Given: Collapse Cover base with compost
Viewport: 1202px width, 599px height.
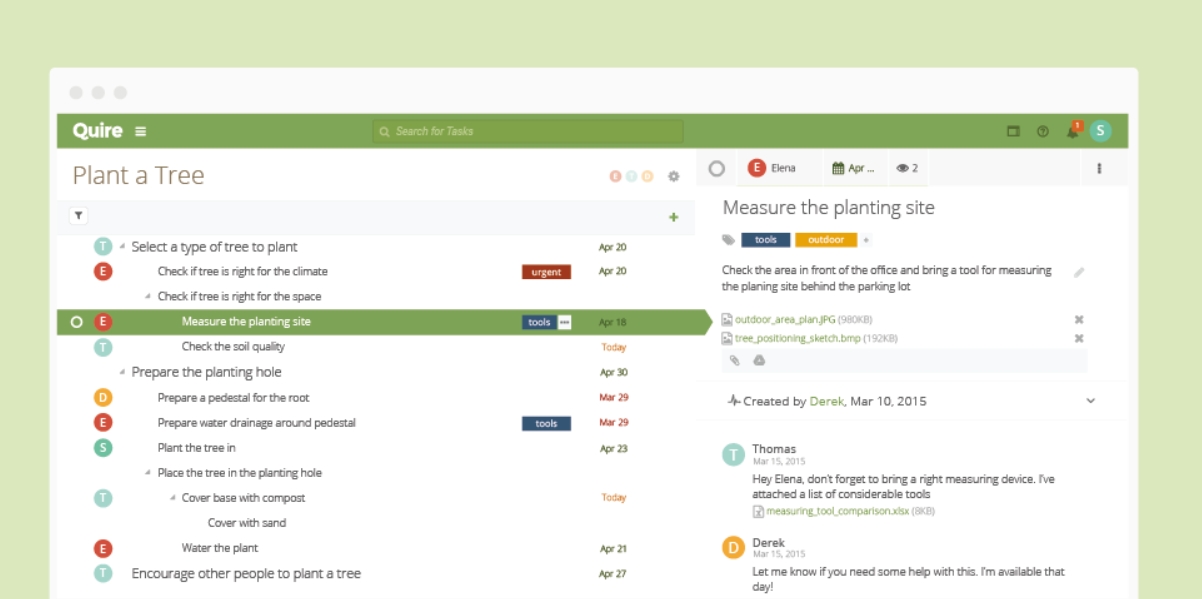Looking at the screenshot, I should tap(172, 498).
